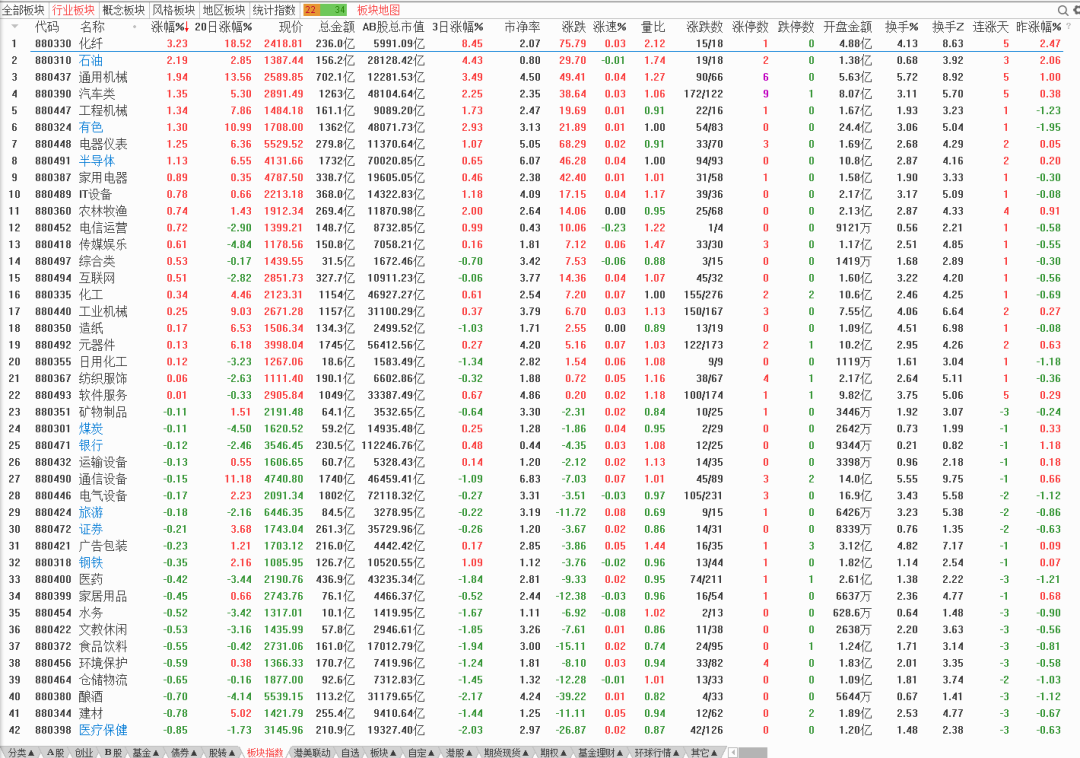Open the 证券 sector link
The height and width of the screenshot is (758, 1080).
91,529
